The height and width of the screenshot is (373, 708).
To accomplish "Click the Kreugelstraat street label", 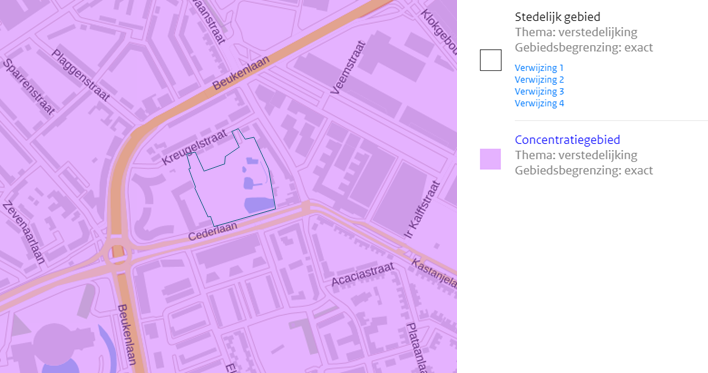I will [x=193, y=148].
